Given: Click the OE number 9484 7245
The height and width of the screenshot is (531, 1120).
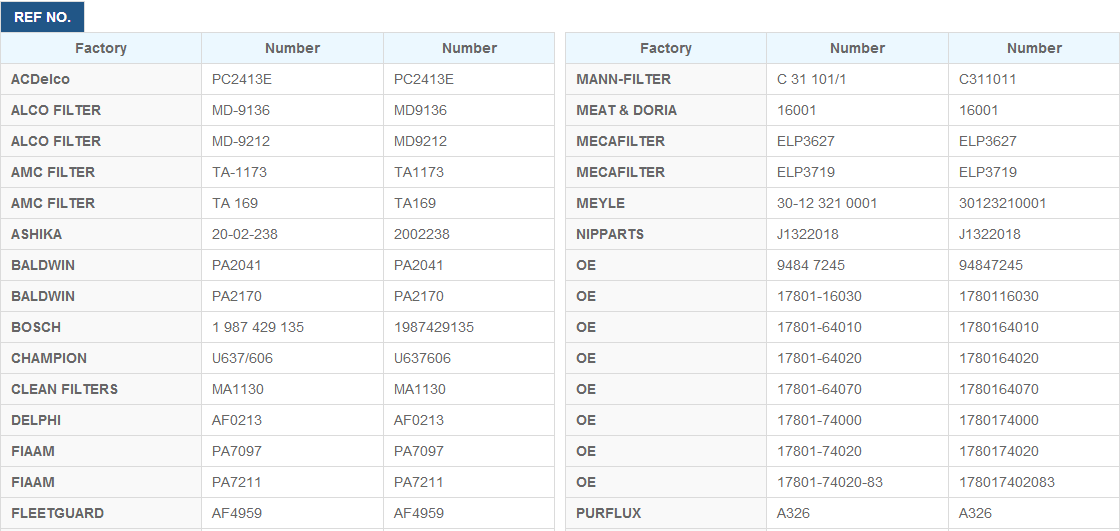Looking at the screenshot, I should [811, 265].
